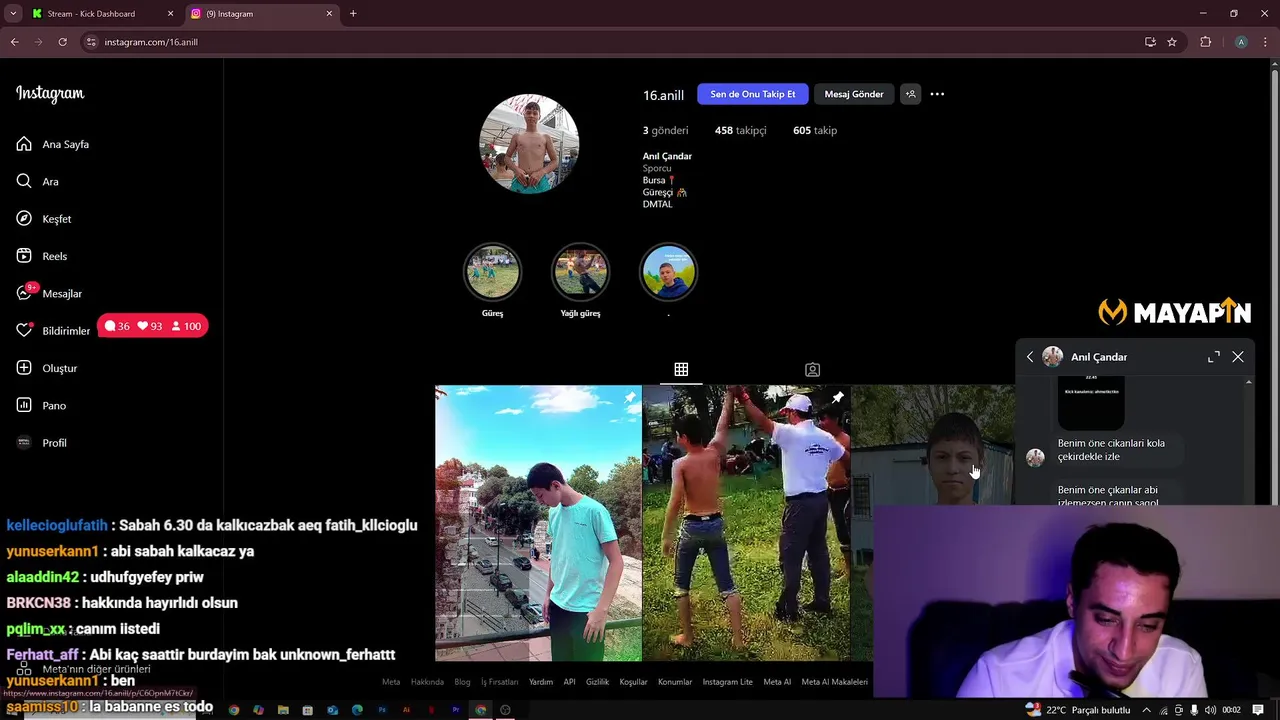Viewport: 1280px width, 720px height.
Task: Open Premiere Pro from the taskbar
Action: [456, 710]
